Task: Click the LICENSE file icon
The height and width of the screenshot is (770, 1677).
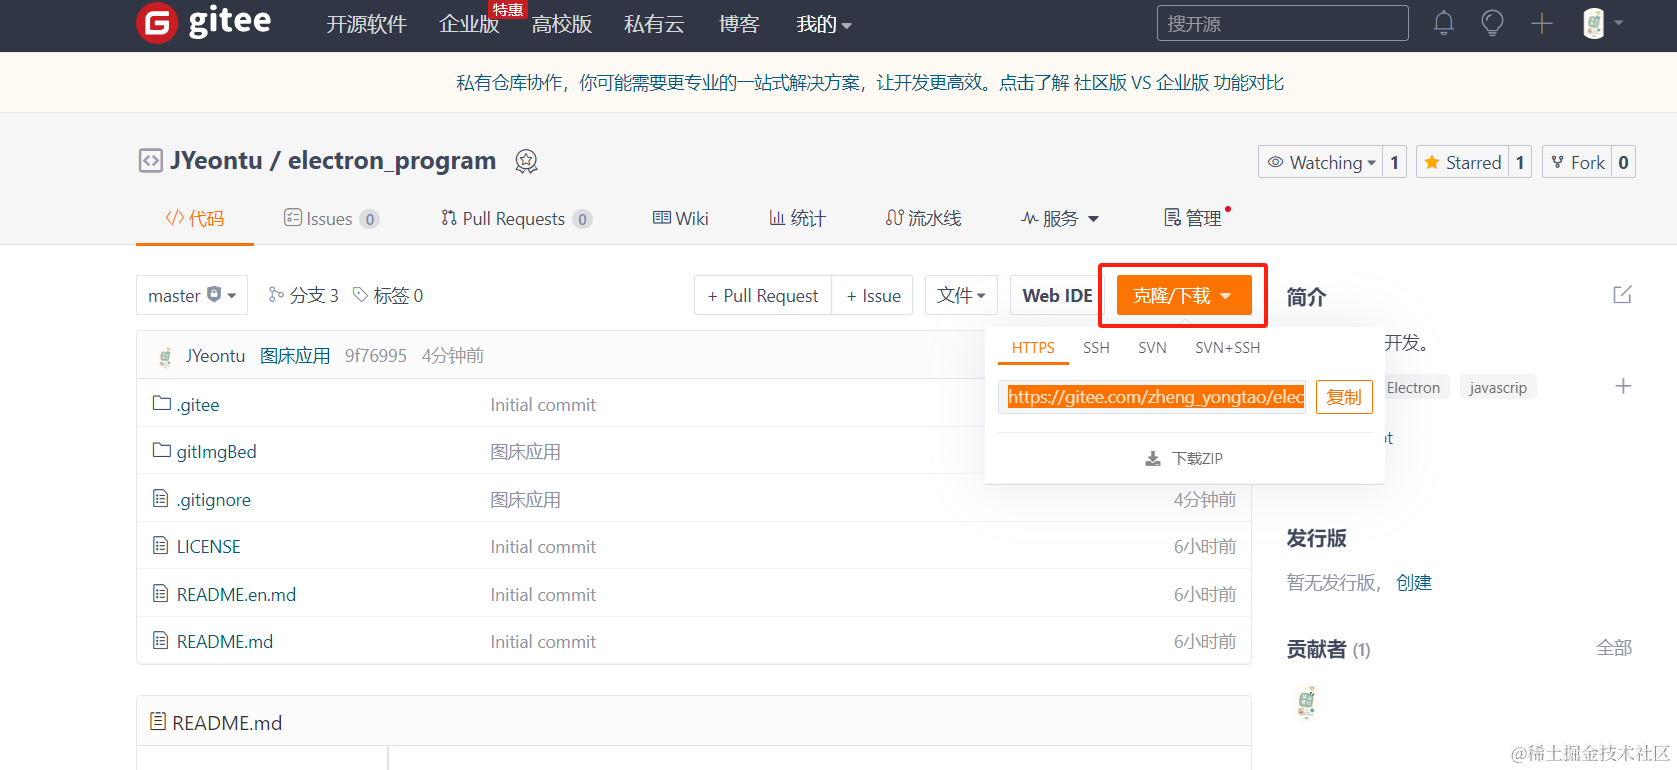Action: (x=160, y=545)
